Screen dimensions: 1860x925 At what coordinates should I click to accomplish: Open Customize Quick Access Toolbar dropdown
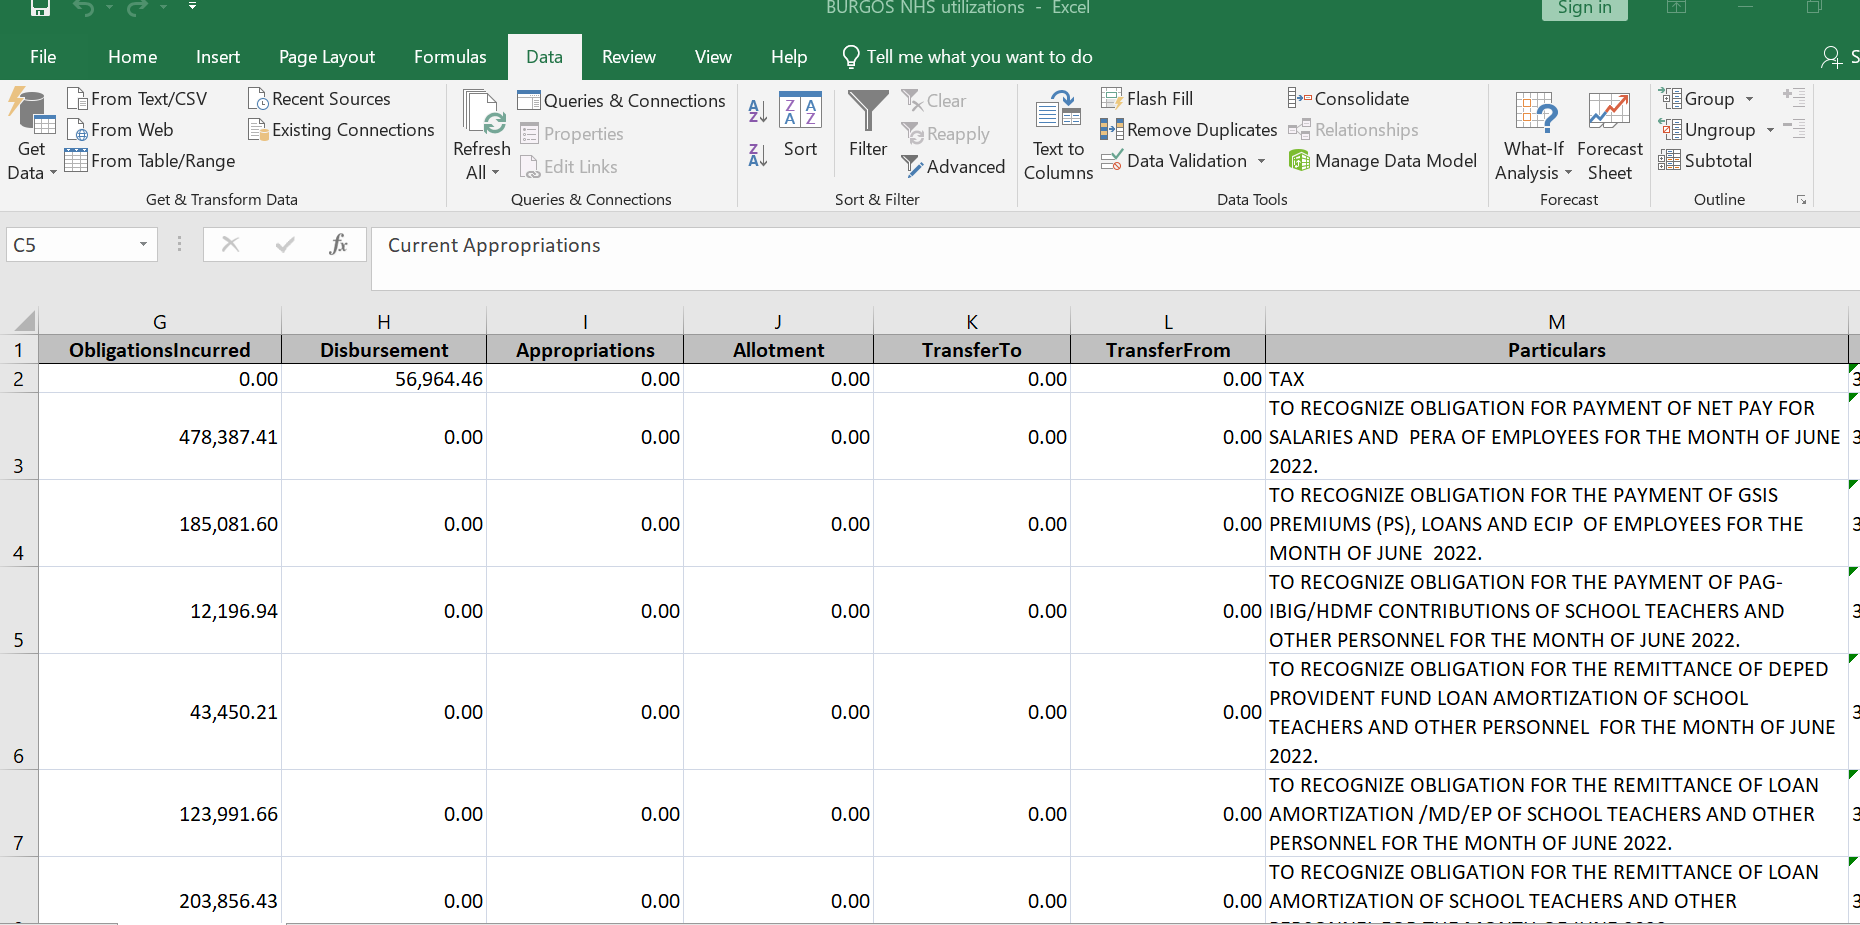coord(192,7)
